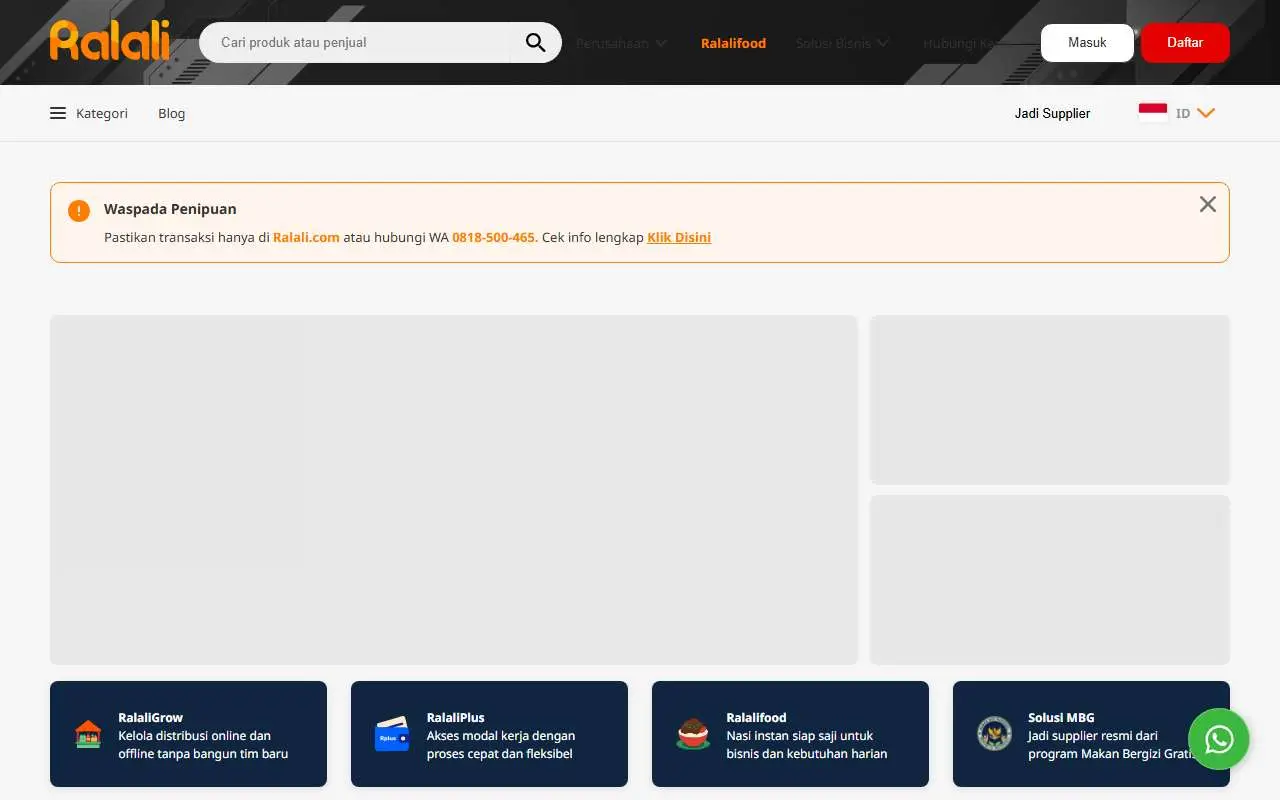Open the Ralali logo homepage
Screen dimensions: 1280x800
pyautogui.click(x=110, y=41)
